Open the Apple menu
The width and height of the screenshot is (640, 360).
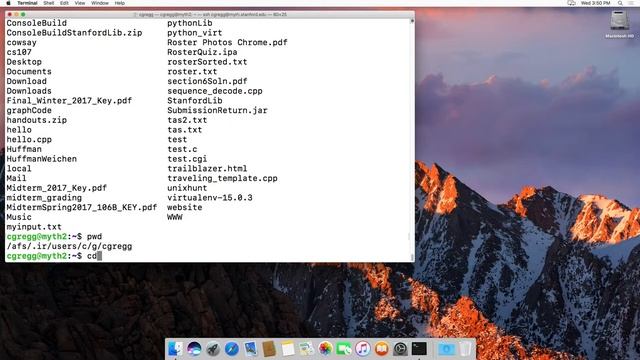click(8, 3)
